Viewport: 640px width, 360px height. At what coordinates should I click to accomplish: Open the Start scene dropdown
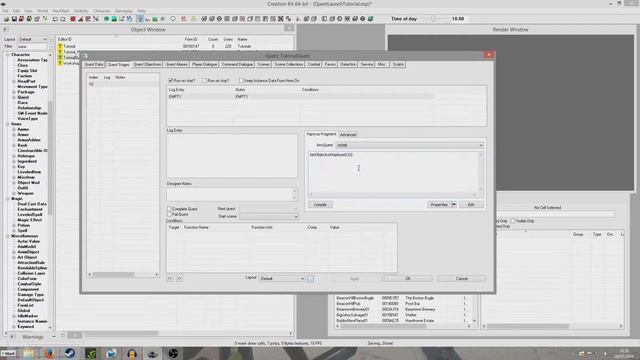[x=269, y=216]
